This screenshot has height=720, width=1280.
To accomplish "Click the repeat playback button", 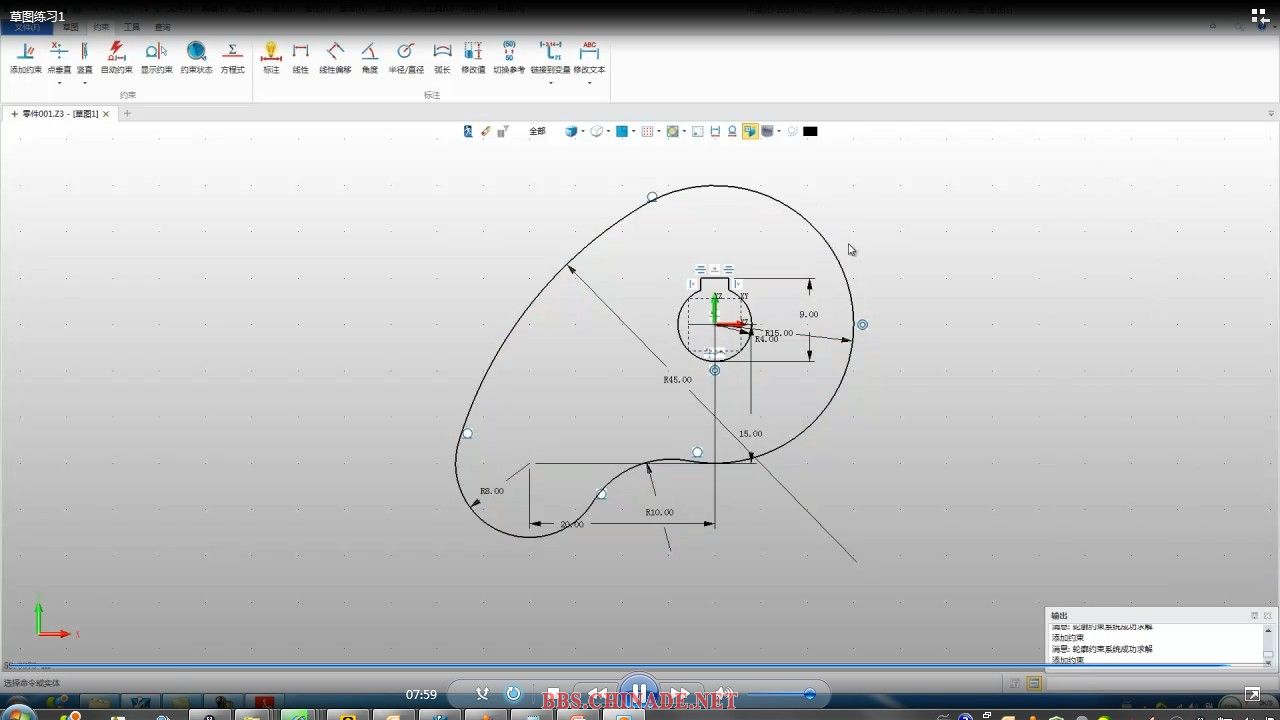I will [513, 694].
